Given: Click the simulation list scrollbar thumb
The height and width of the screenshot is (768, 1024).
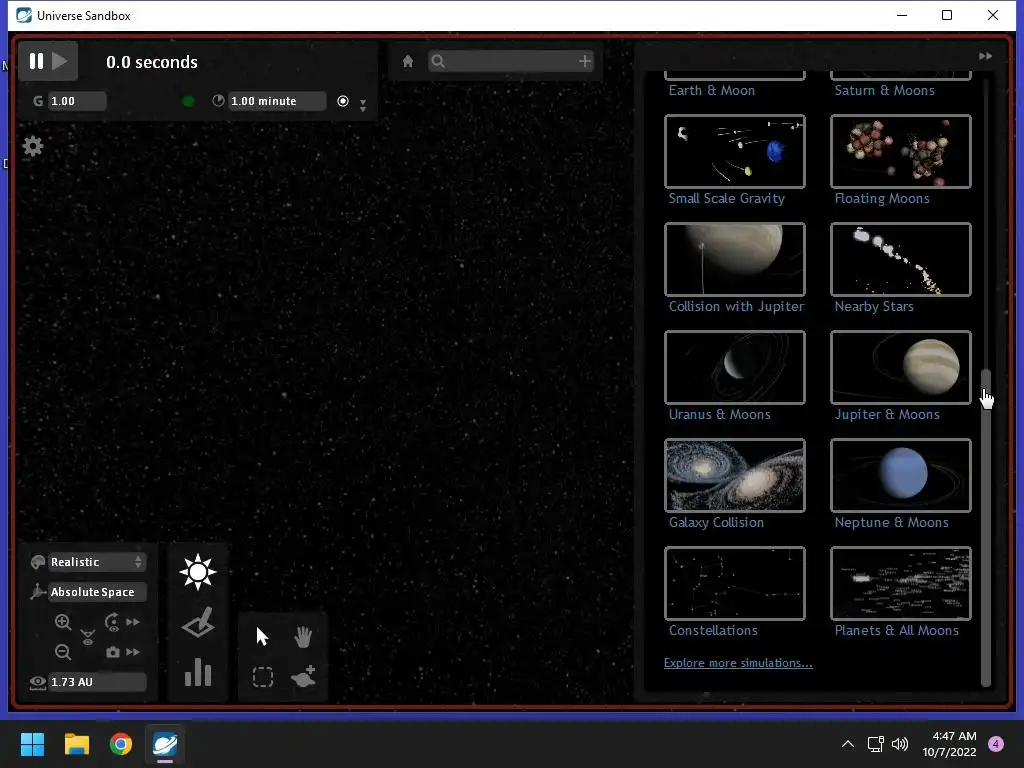Looking at the screenshot, I should coord(986,528).
